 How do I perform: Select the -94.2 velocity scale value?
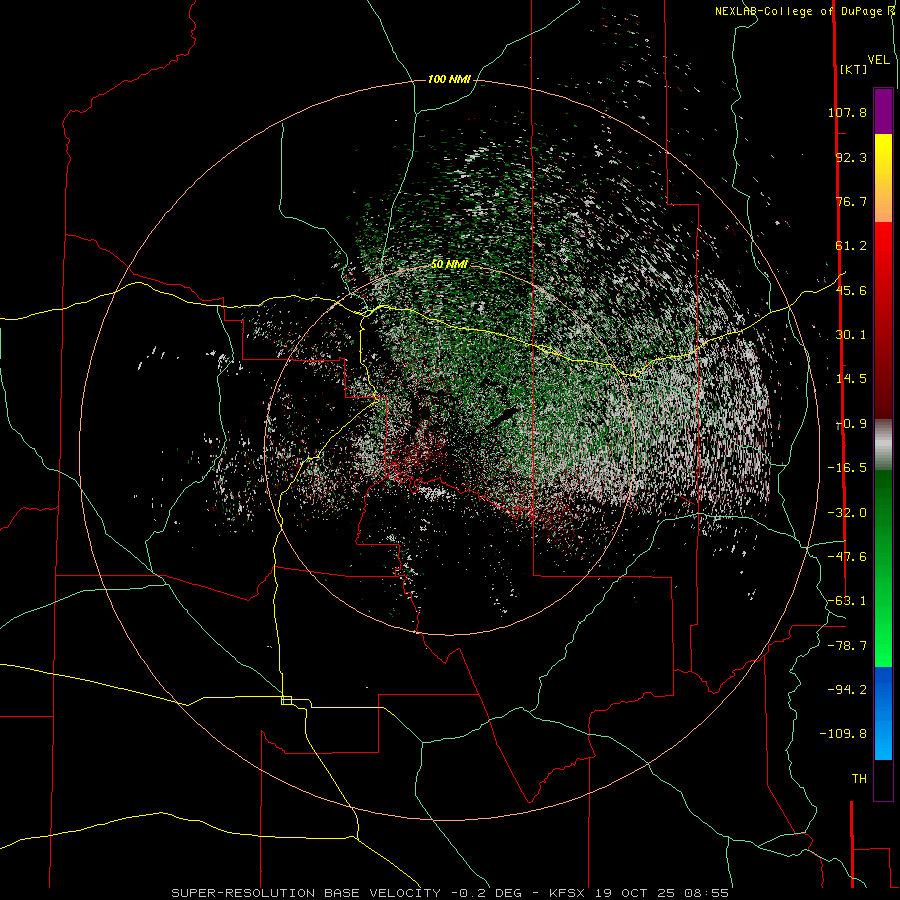click(x=847, y=689)
